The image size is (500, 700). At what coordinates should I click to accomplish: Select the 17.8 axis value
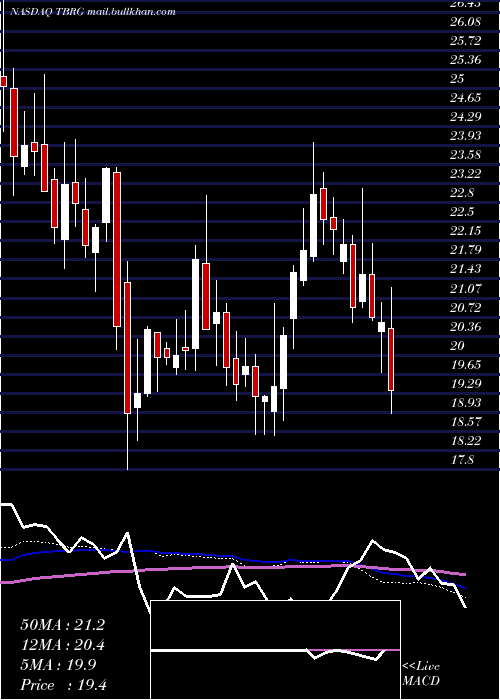[x=462, y=460]
